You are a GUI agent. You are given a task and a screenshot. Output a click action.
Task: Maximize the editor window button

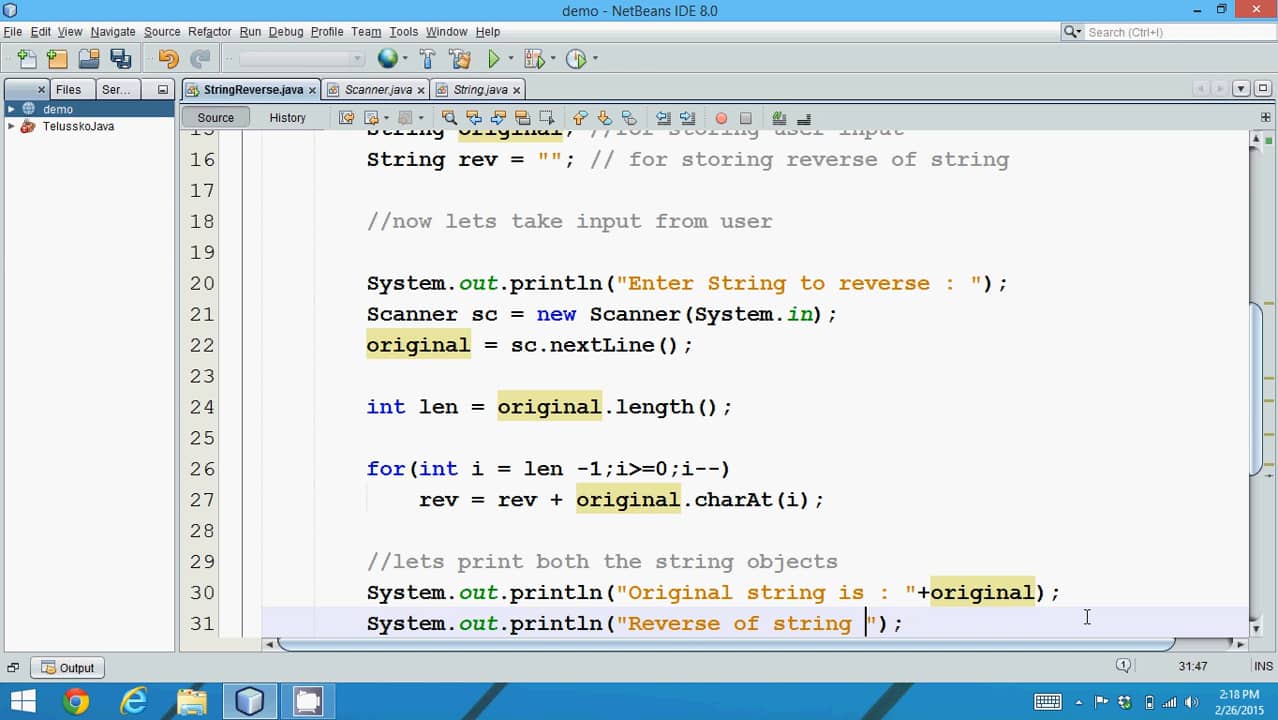click(x=1263, y=89)
